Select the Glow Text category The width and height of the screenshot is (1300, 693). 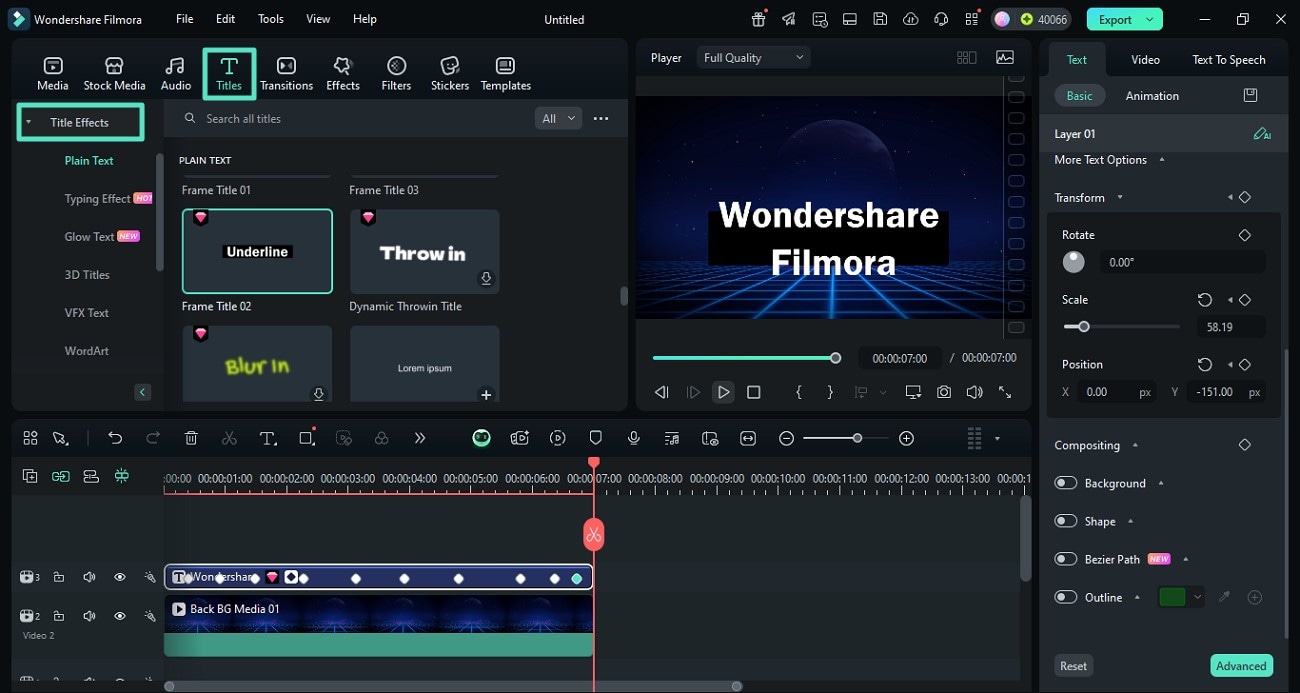pos(90,237)
